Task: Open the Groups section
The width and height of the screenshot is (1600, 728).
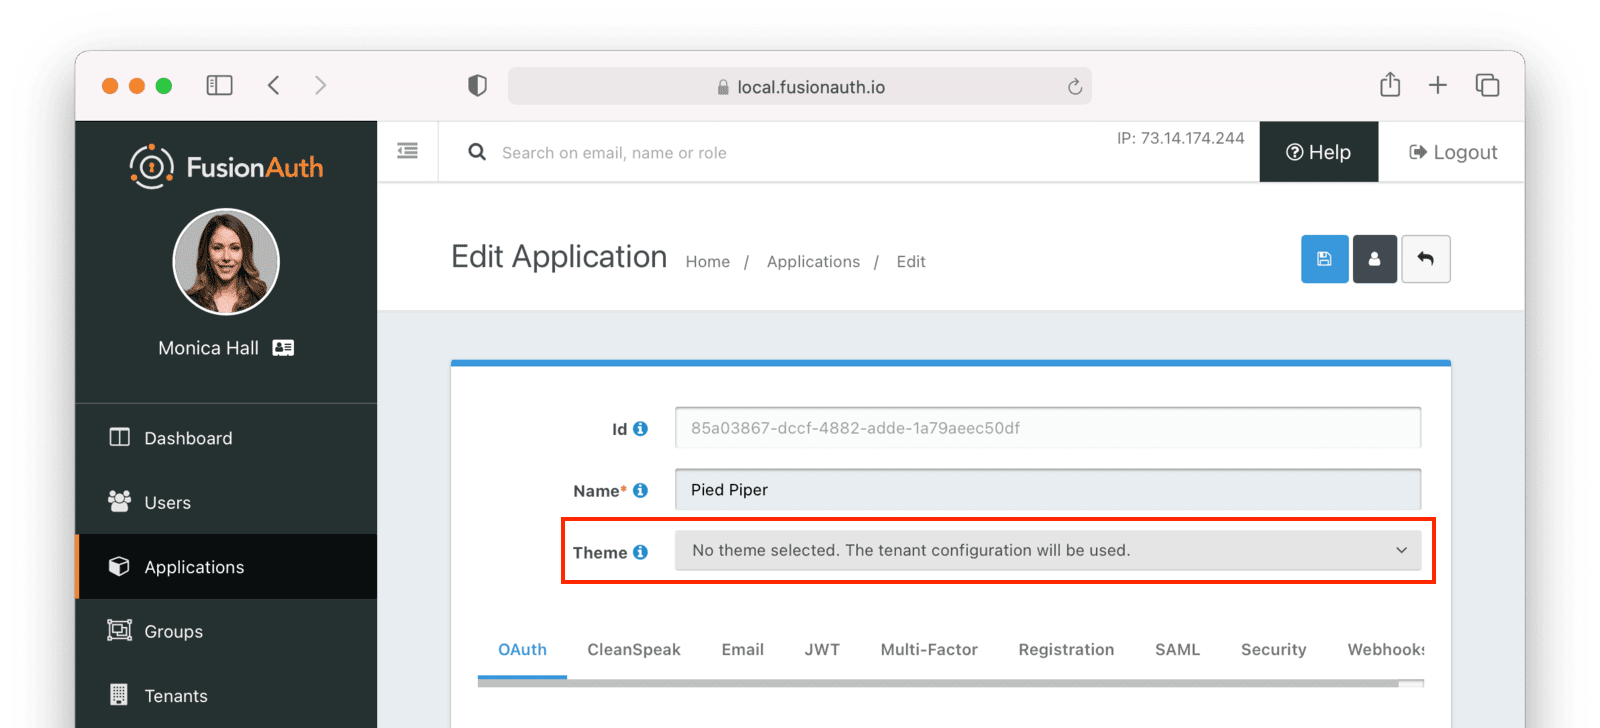Action: (173, 631)
